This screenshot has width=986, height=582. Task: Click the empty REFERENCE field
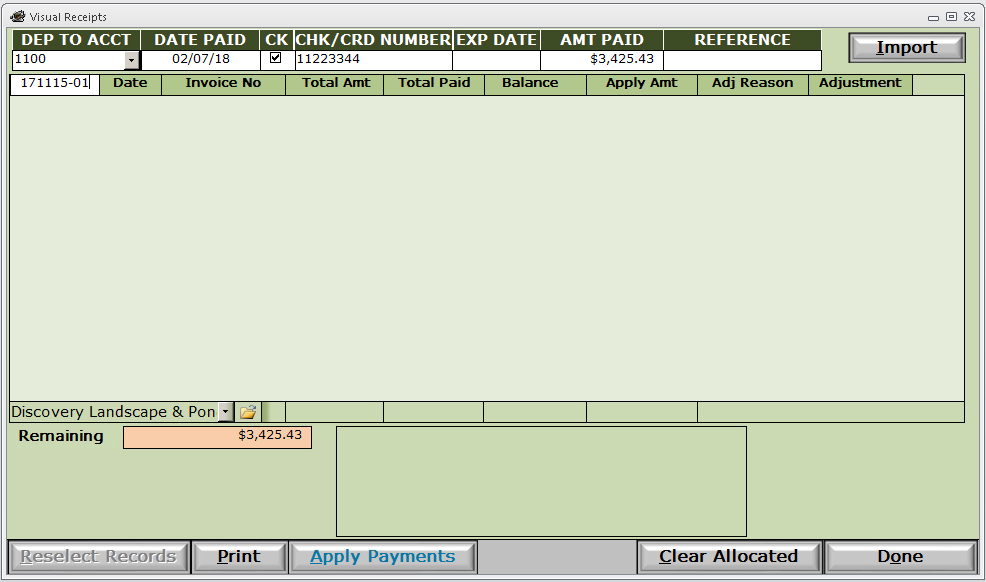743,60
